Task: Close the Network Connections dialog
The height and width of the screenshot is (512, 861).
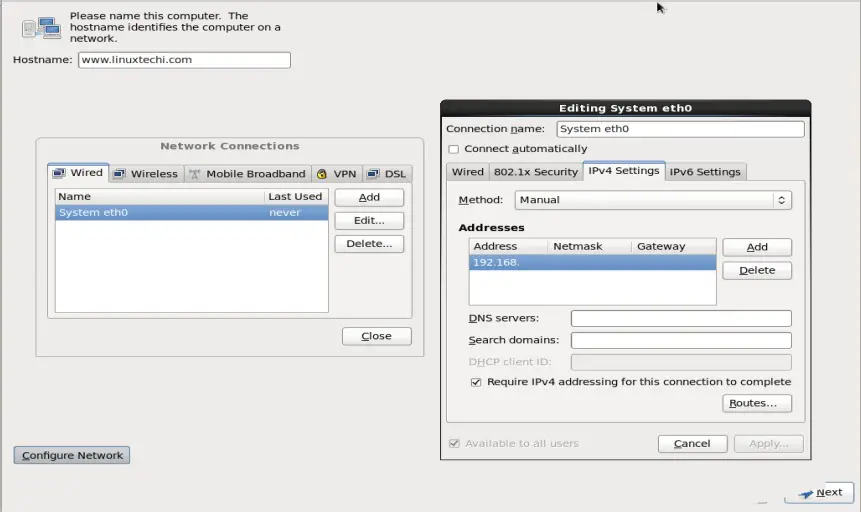Action: [376, 336]
